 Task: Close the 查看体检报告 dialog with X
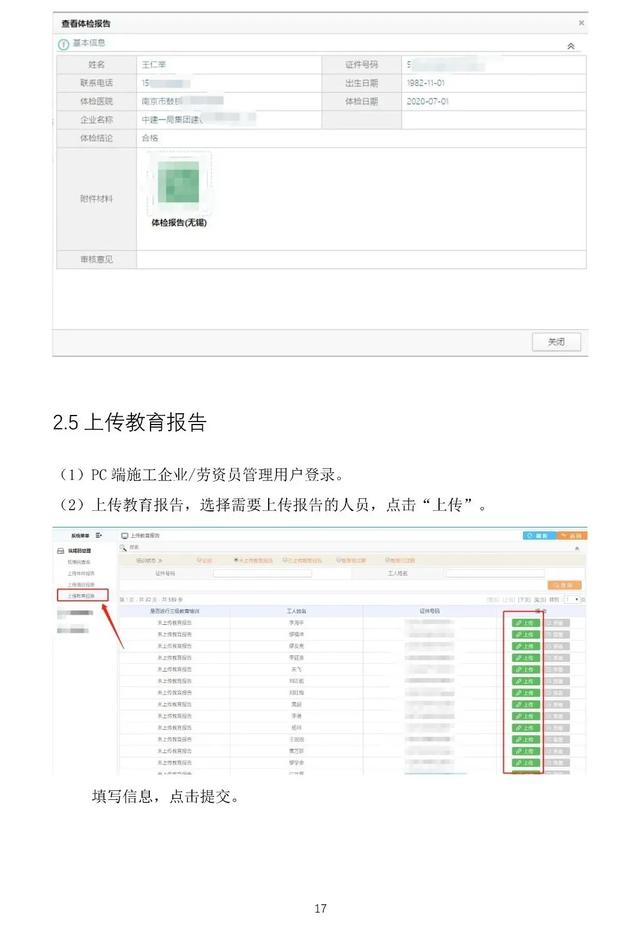tap(581, 23)
